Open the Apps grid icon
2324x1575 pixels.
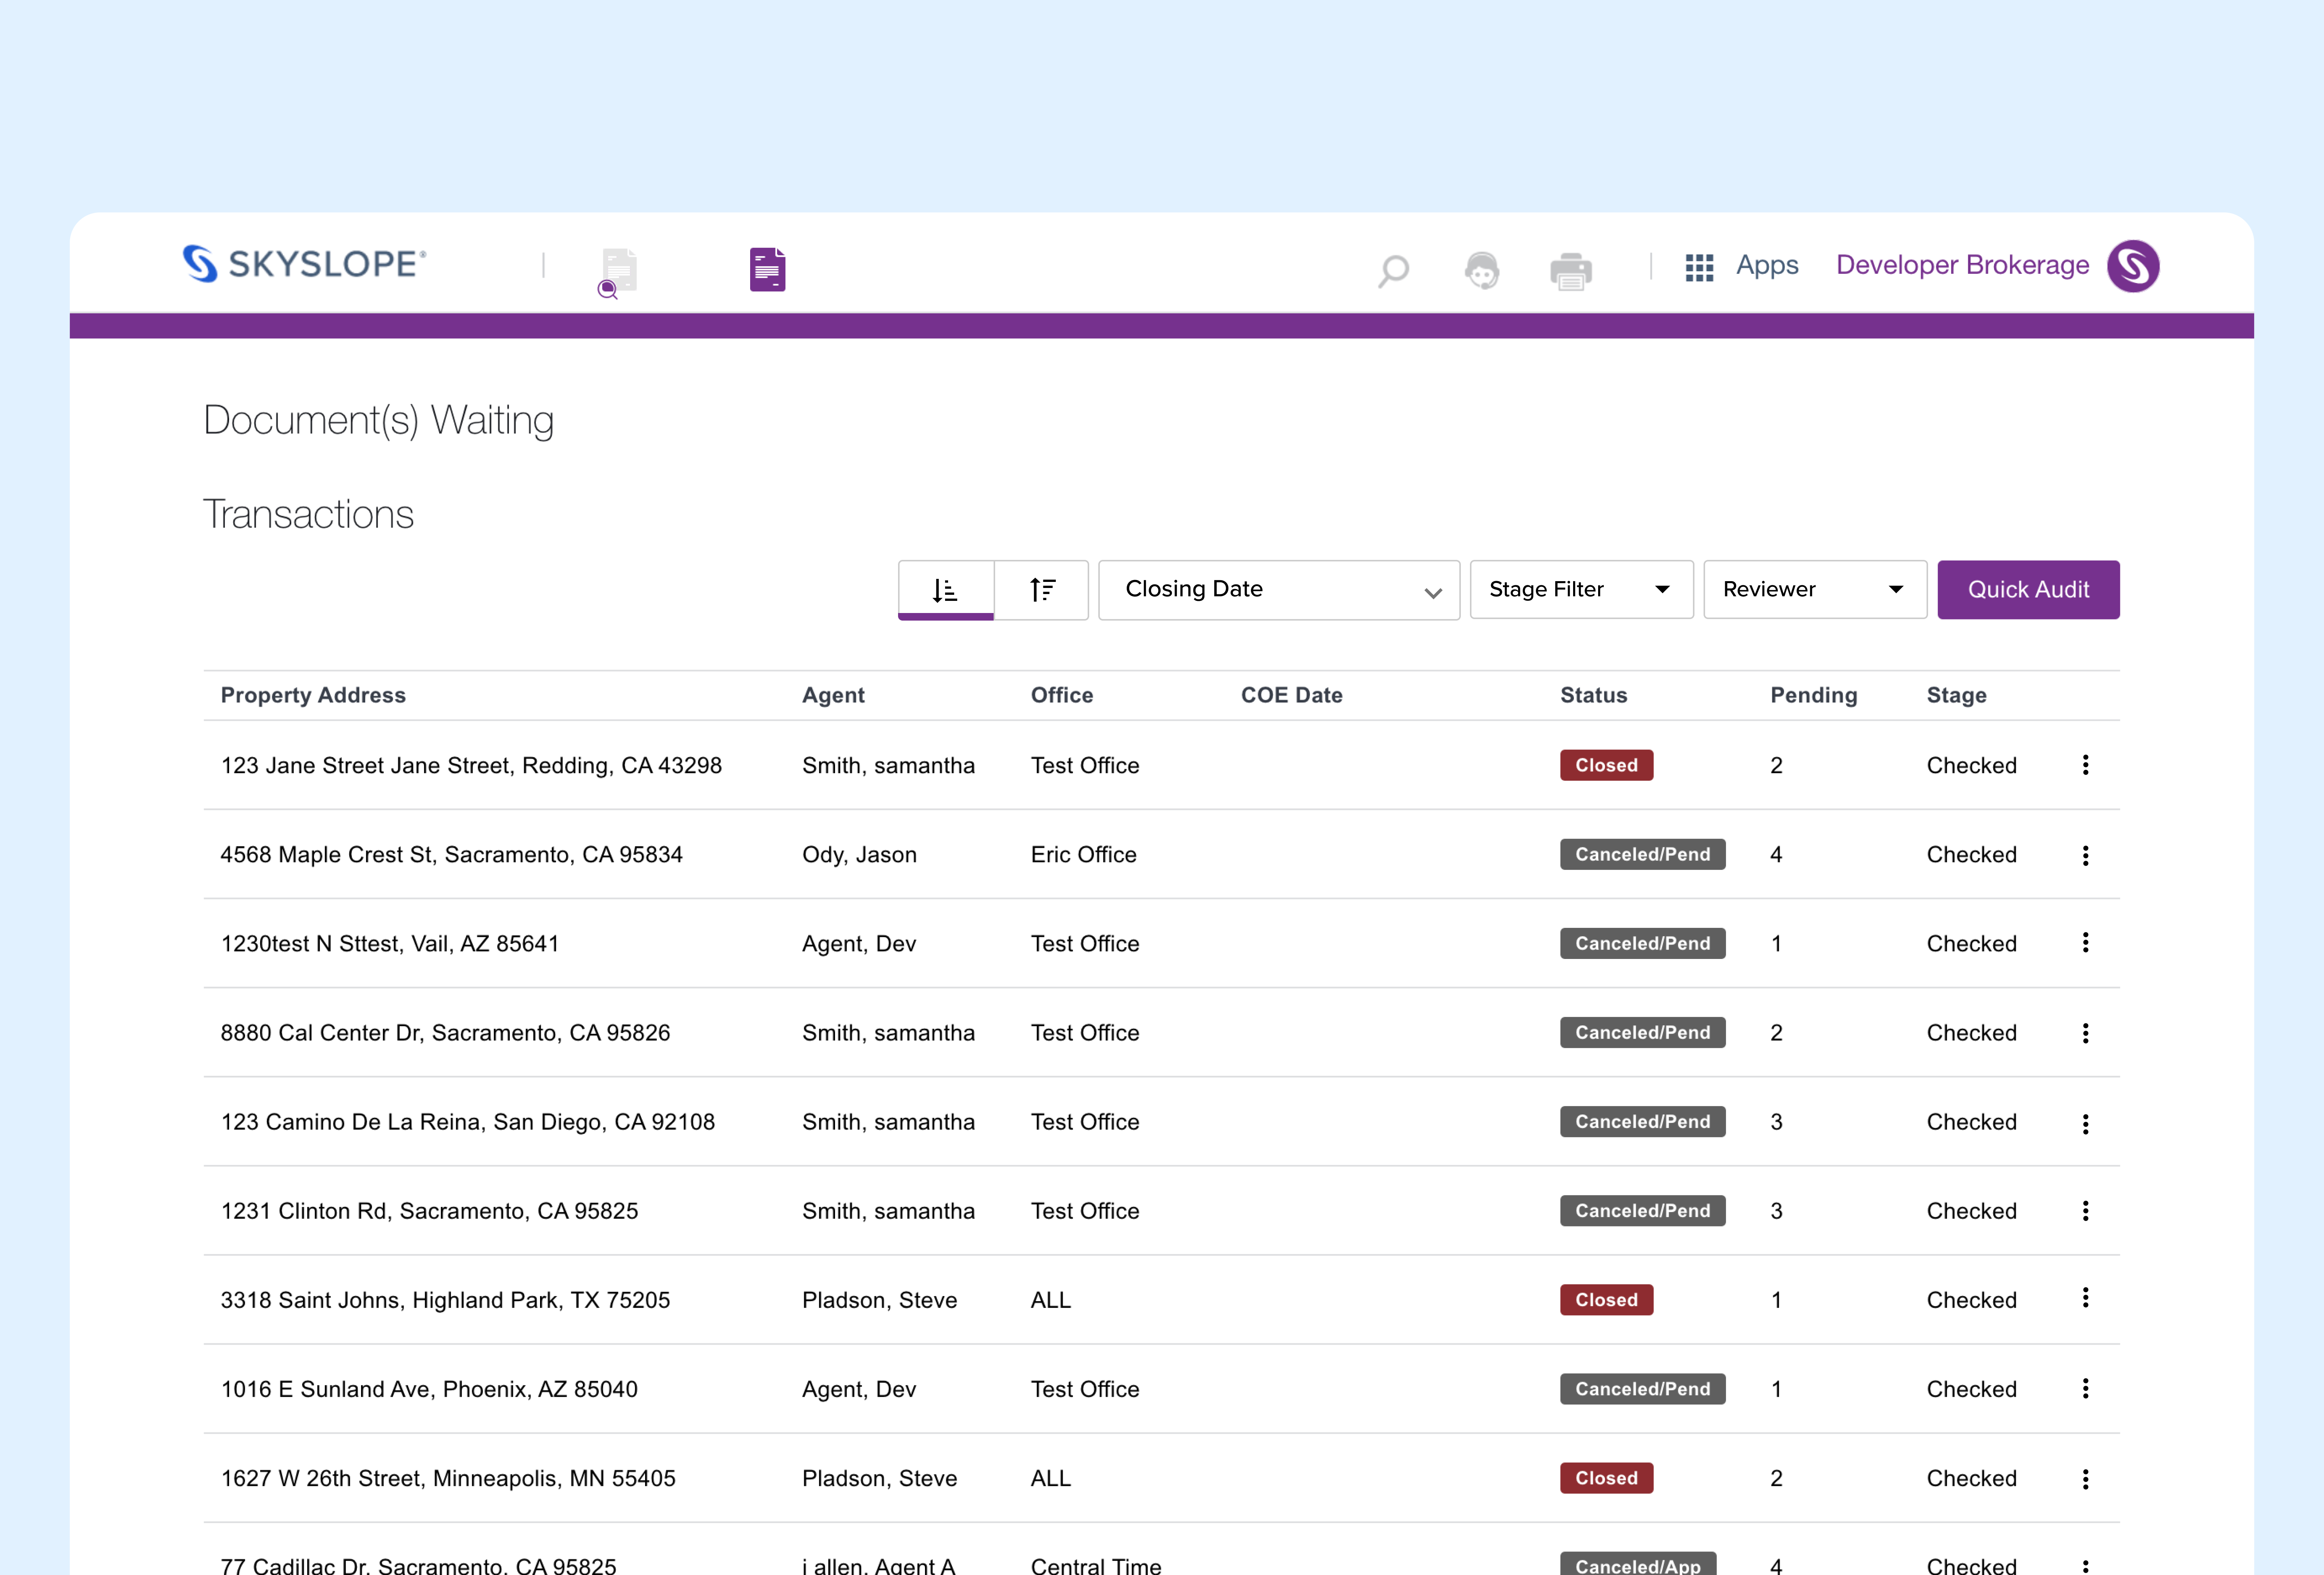1699,267
